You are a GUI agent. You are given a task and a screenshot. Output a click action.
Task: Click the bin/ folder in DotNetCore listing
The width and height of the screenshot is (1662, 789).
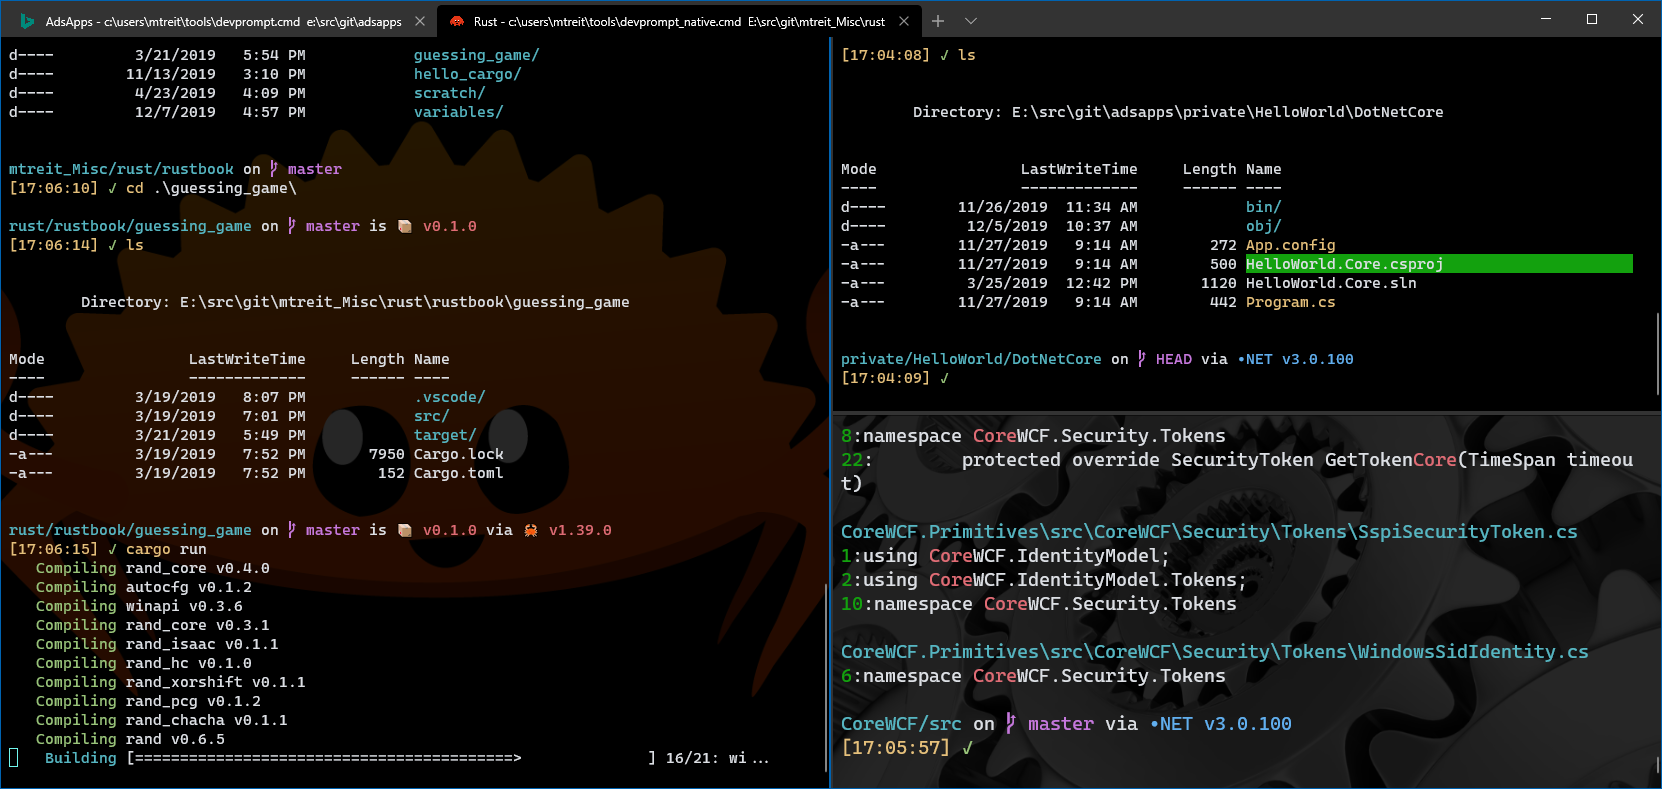click(x=1264, y=207)
